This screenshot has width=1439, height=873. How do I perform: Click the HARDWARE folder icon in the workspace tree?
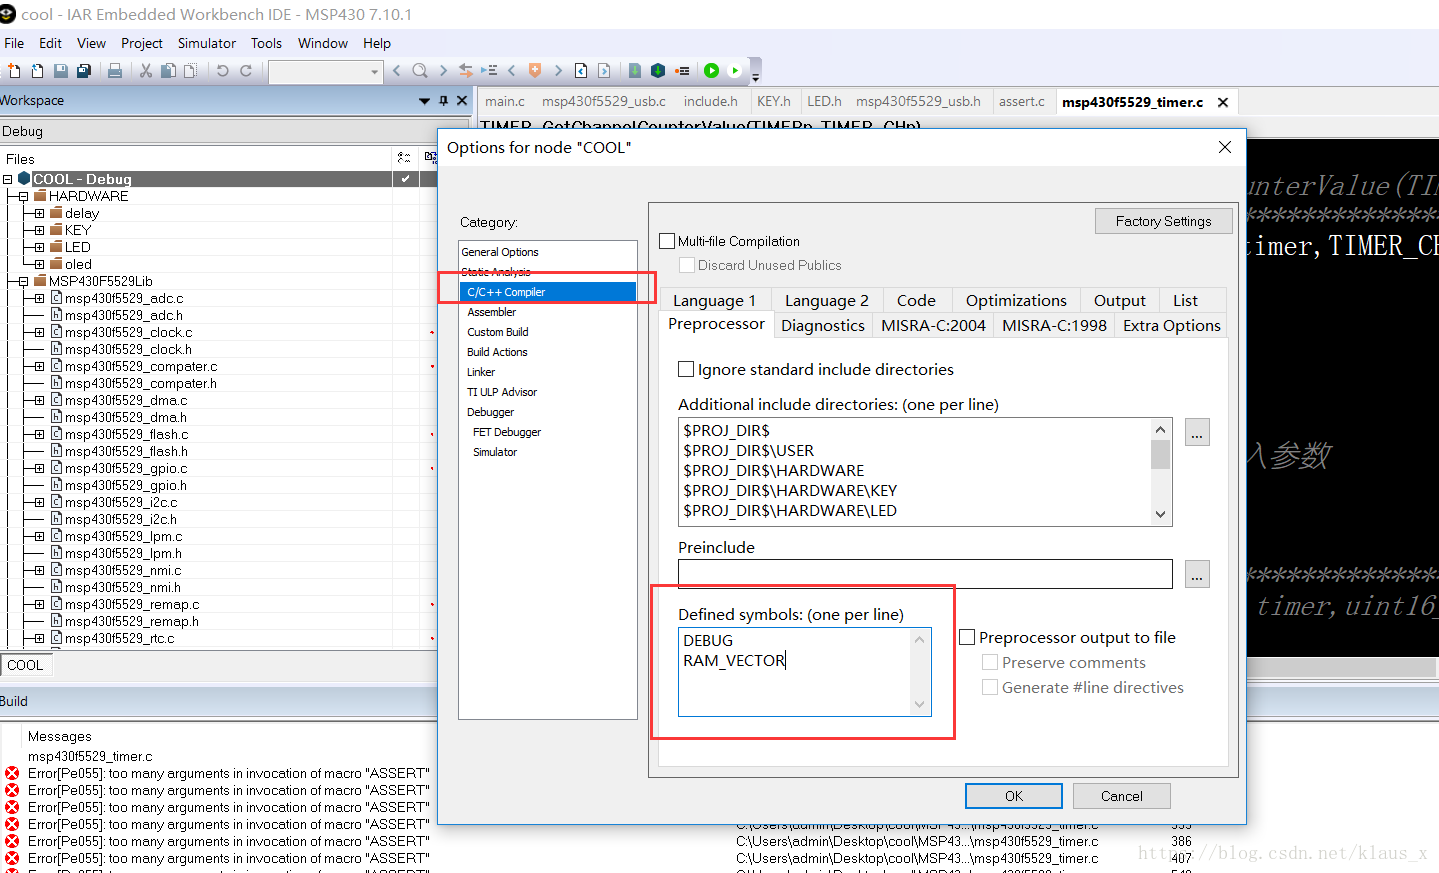pos(41,196)
